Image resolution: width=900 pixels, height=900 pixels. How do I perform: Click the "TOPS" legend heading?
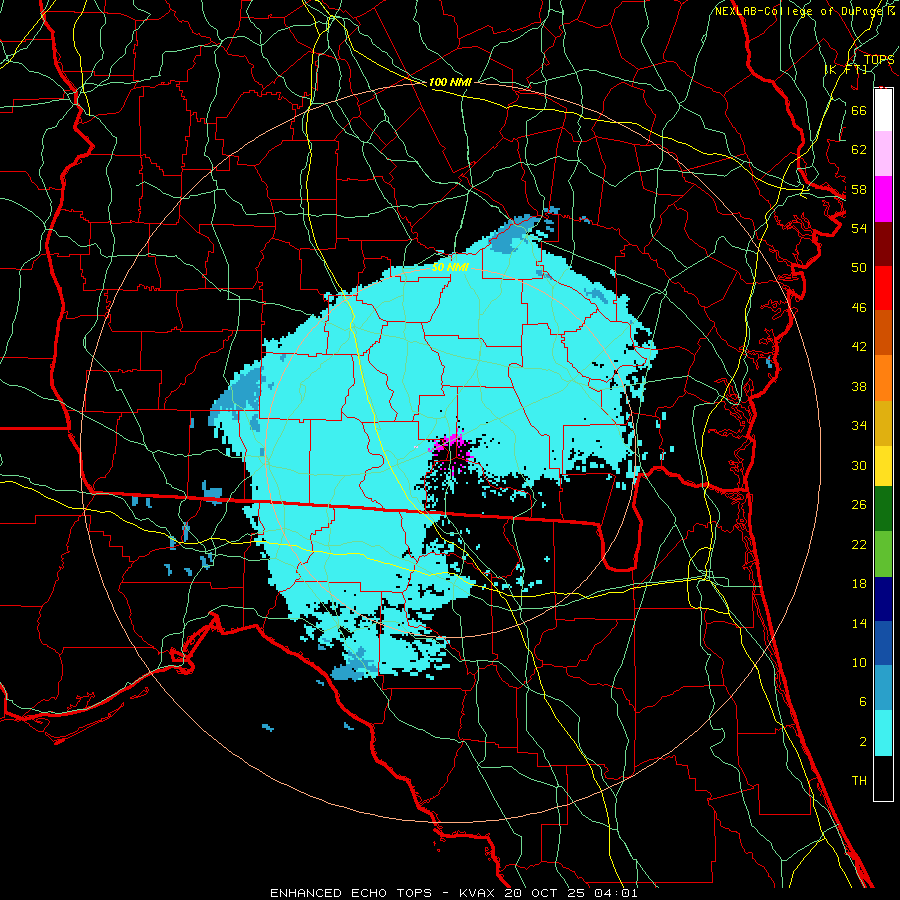879,59
